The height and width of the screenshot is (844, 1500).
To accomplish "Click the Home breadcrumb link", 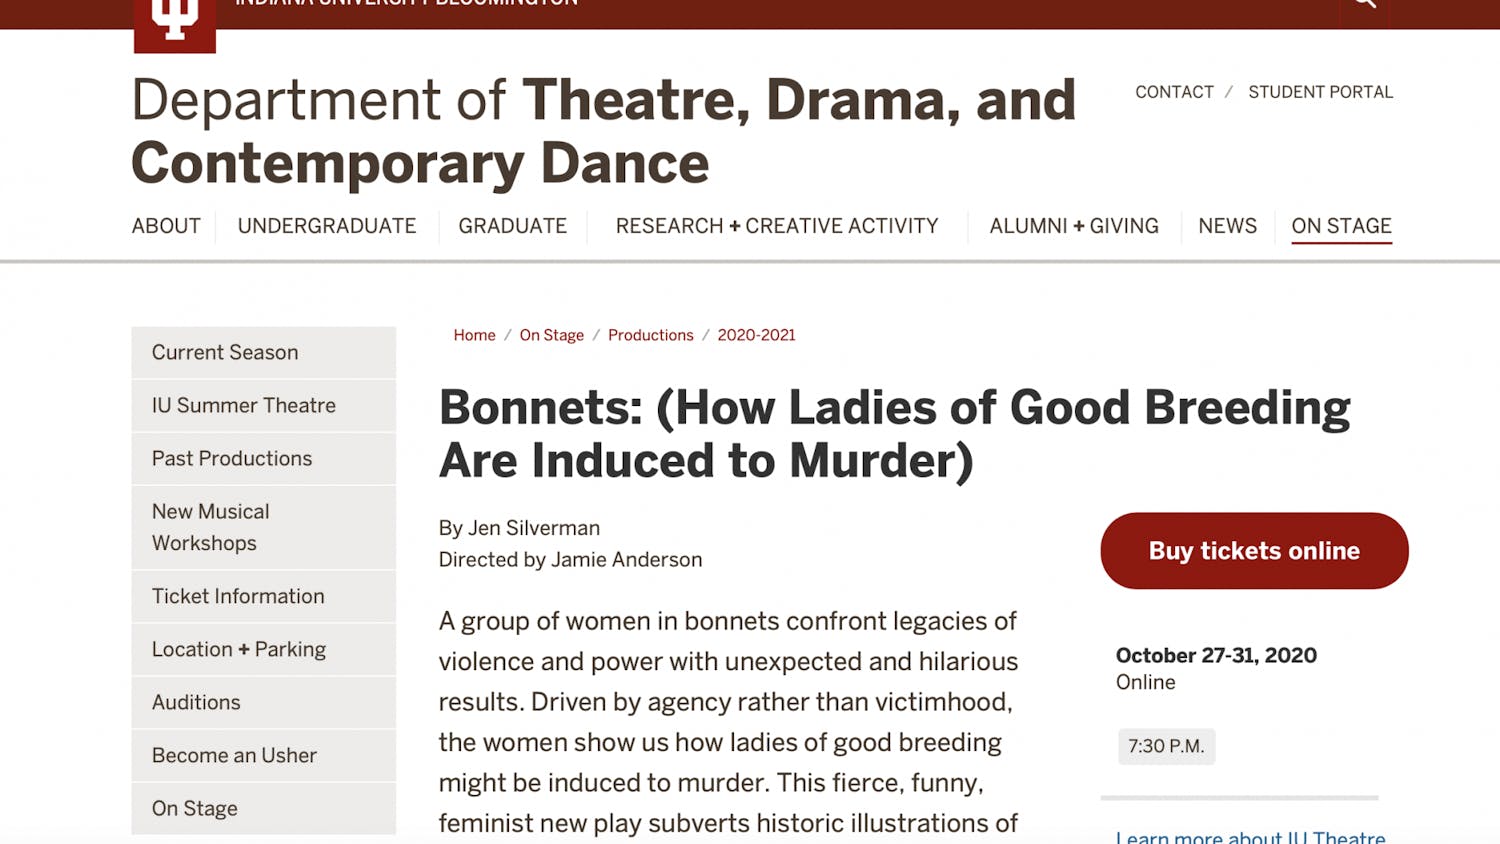I will point(474,335).
